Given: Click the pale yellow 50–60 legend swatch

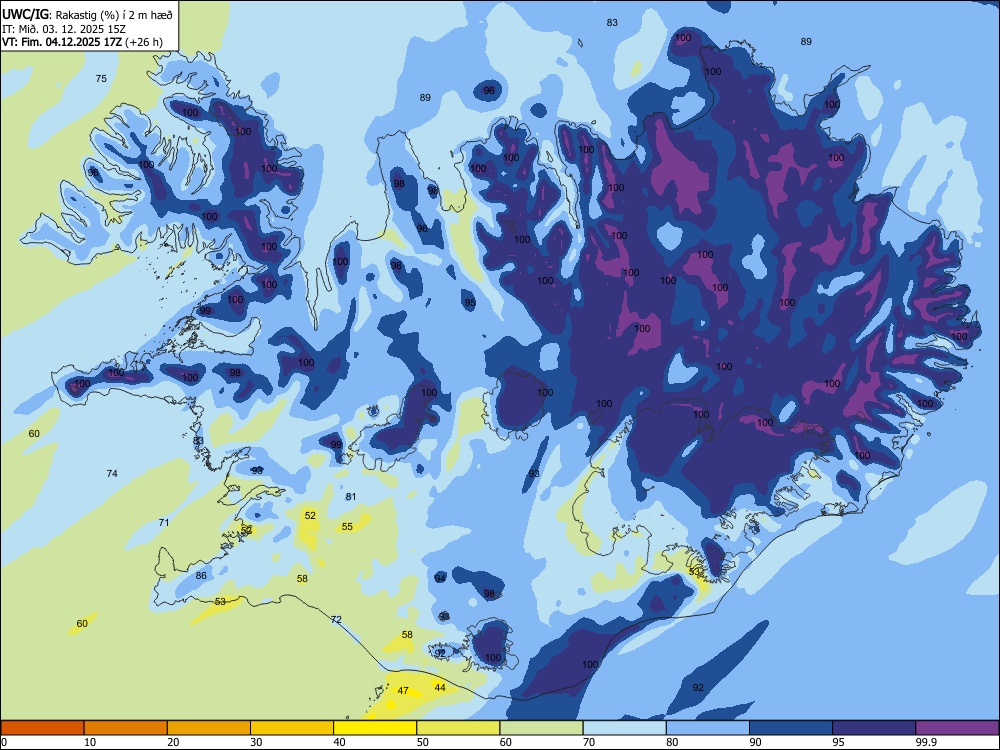Looking at the screenshot, I should pyautogui.click(x=458, y=728).
